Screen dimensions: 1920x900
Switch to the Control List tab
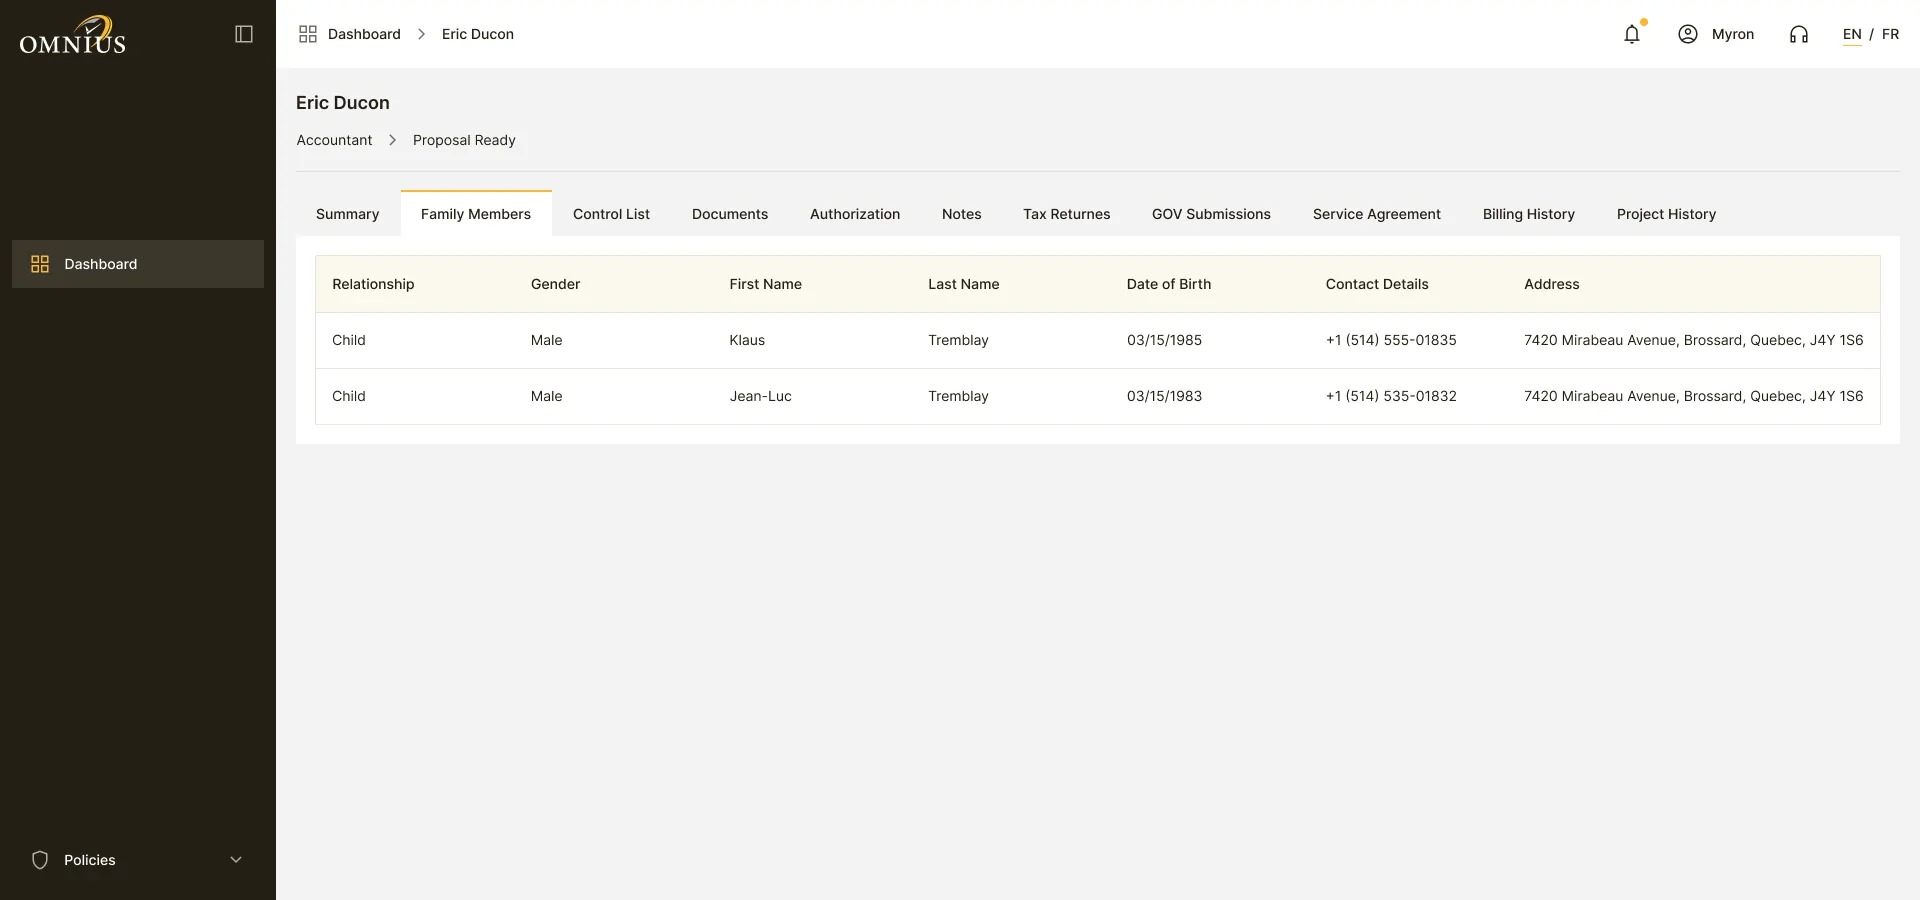tap(611, 214)
